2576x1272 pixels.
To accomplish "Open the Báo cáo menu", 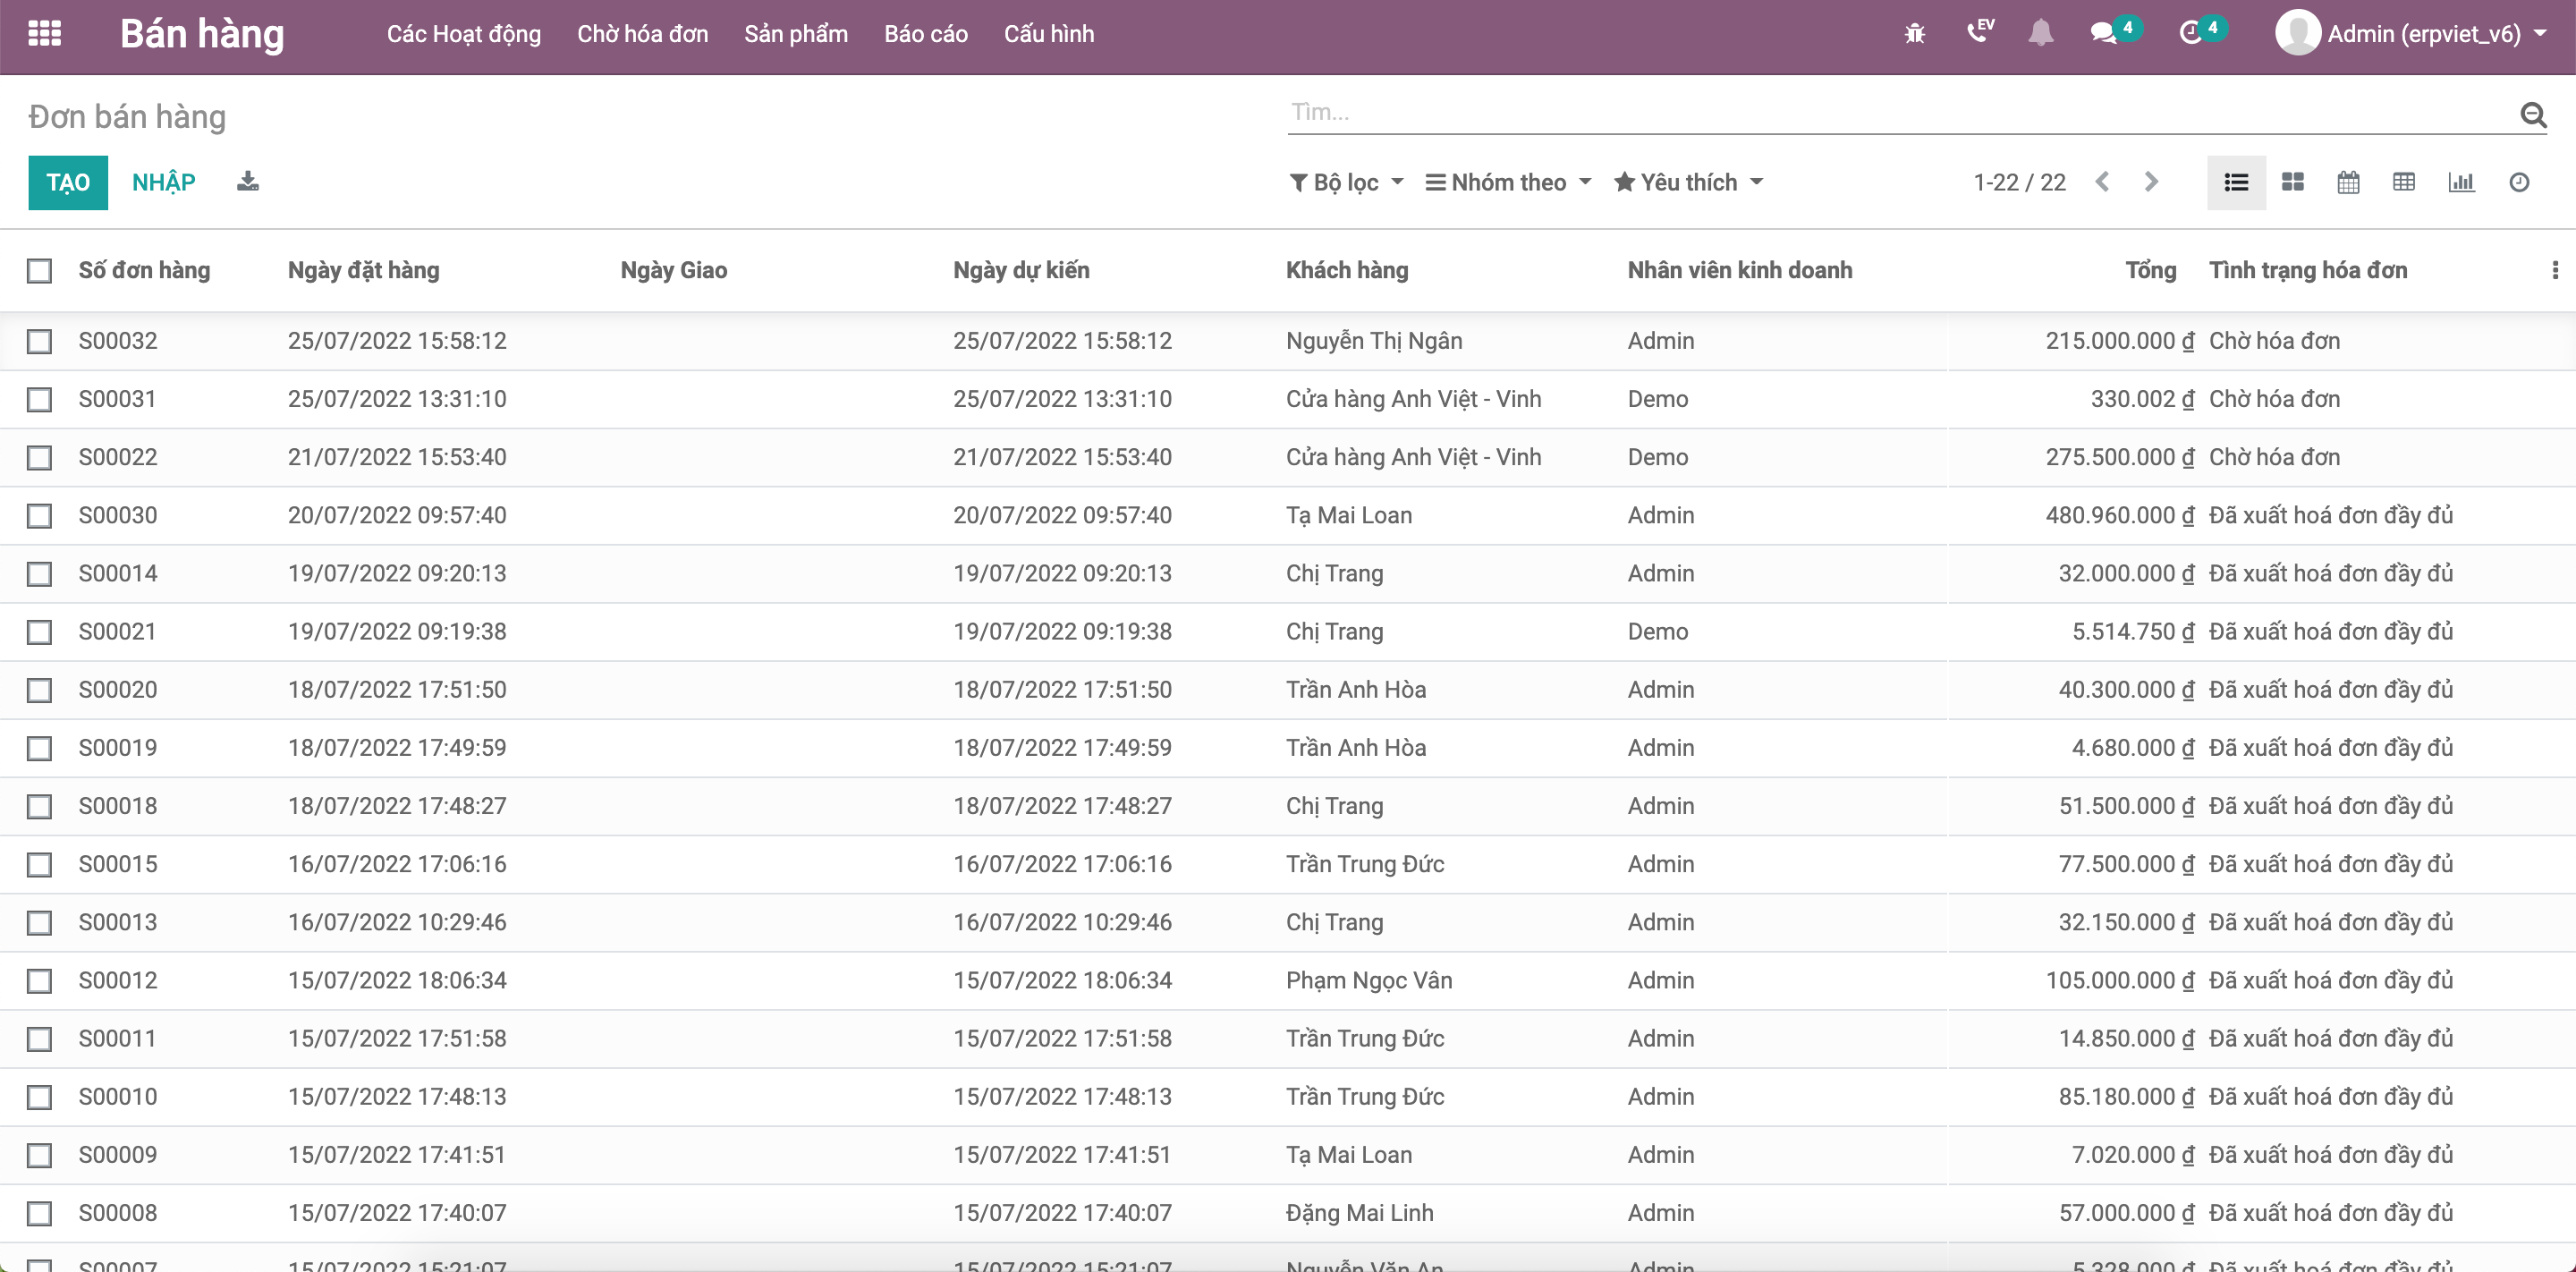I will (925, 33).
